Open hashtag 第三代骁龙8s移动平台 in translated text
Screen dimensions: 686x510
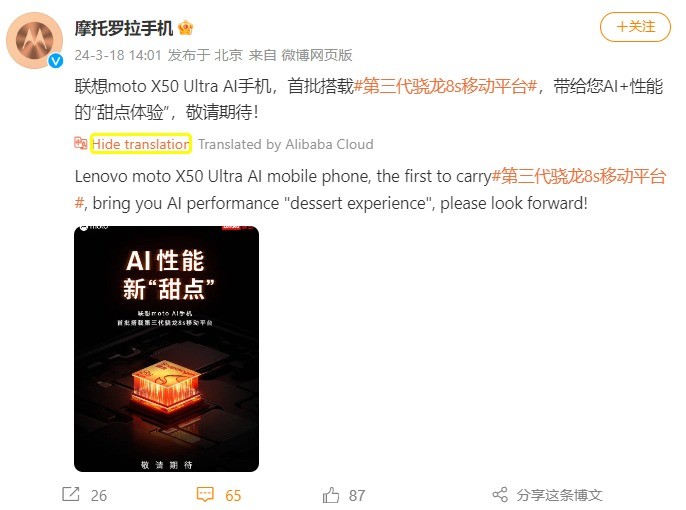pos(579,177)
